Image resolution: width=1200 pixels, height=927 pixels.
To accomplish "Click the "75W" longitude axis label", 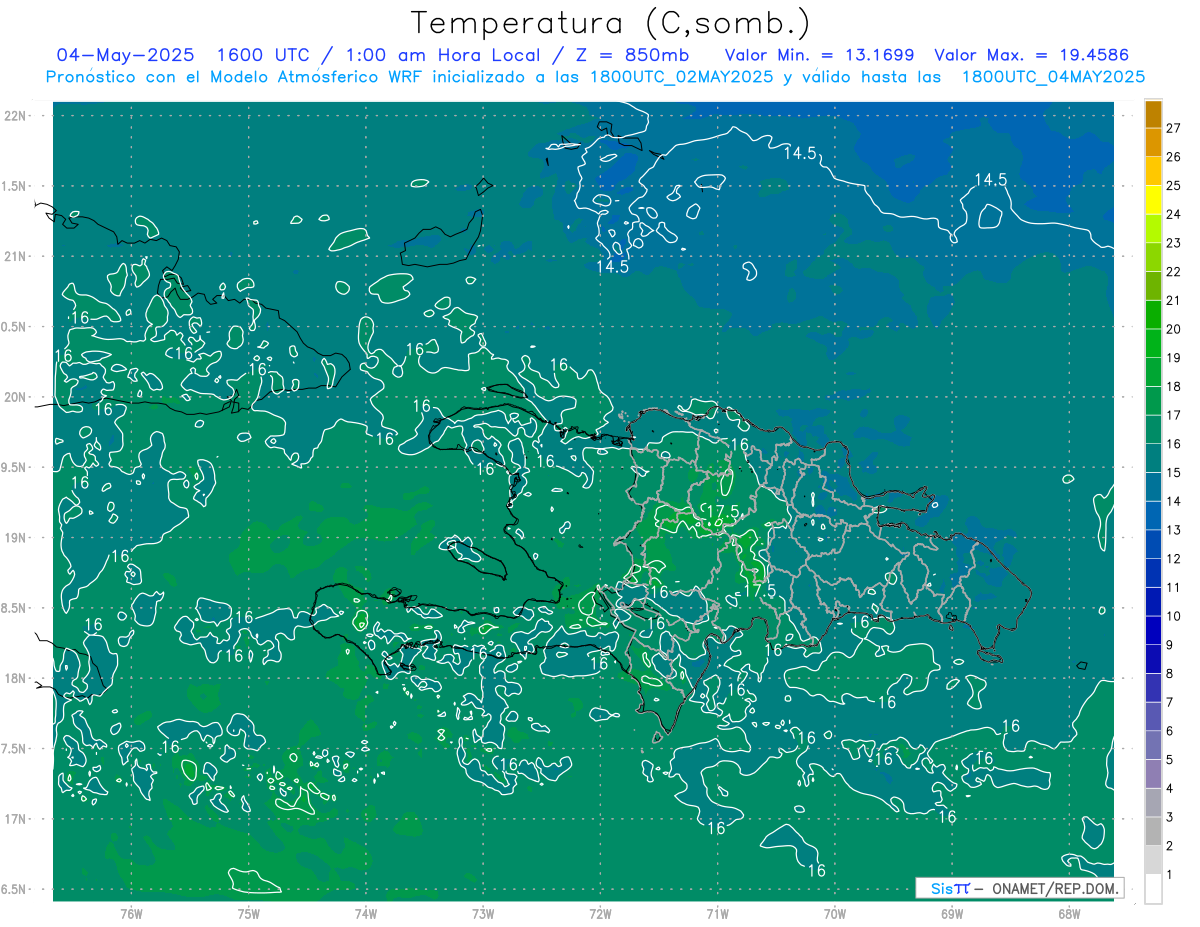I will [x=249, y=914].
